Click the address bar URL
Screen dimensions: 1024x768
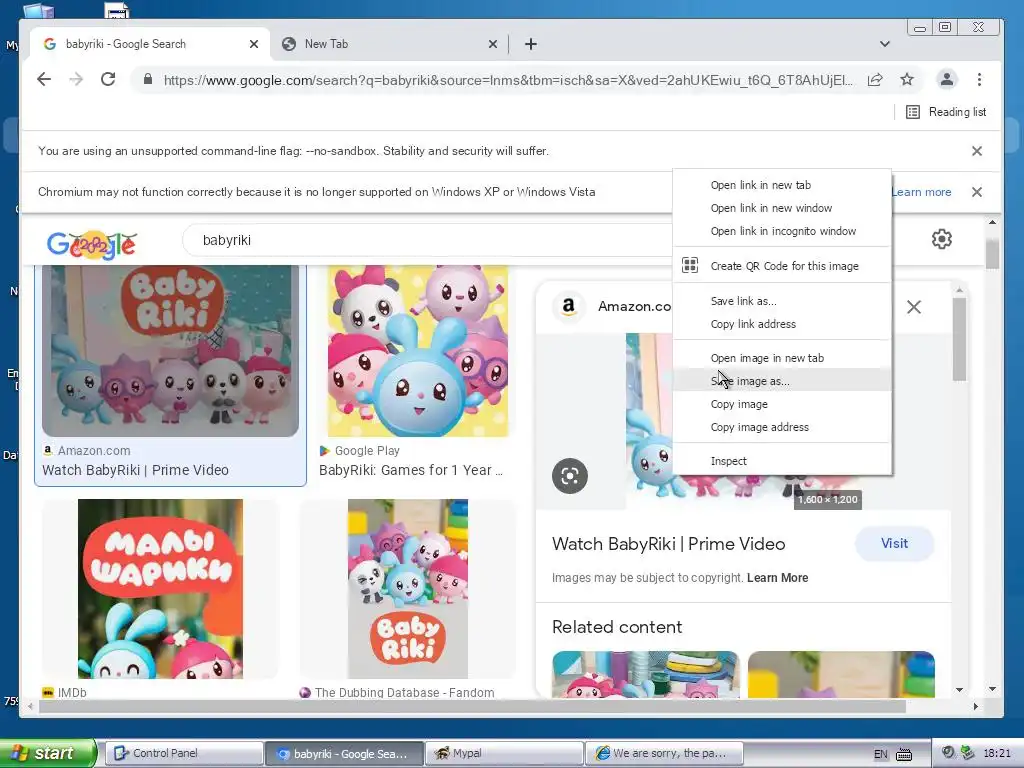[x=508, y=80]
